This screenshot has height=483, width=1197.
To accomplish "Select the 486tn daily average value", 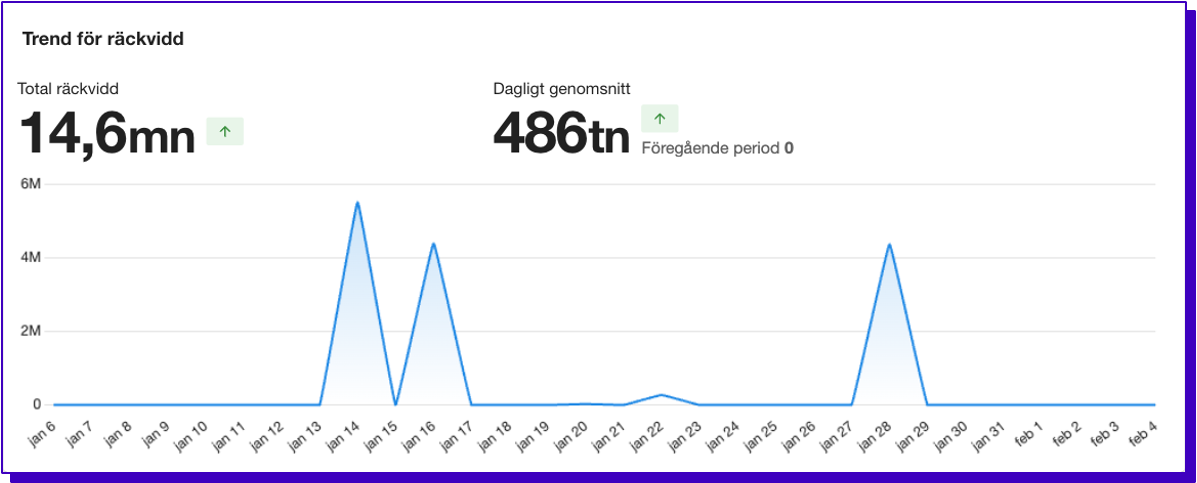I will [561, 133].
